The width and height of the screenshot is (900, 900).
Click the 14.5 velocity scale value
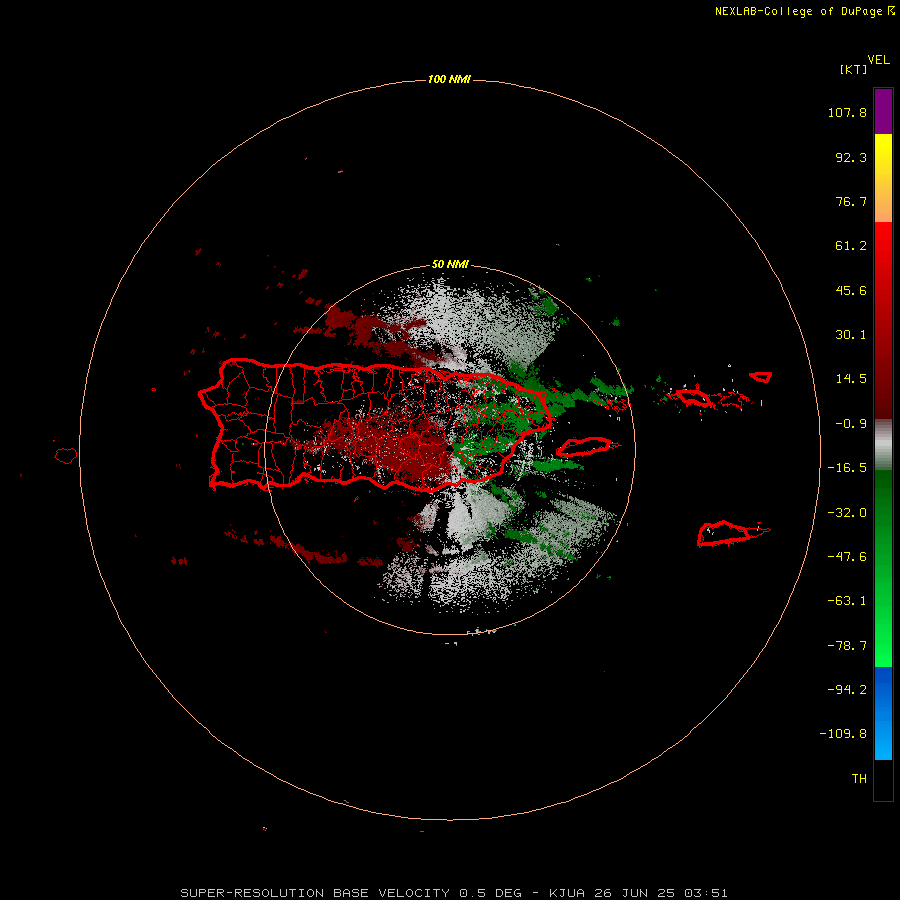(851, 379)
